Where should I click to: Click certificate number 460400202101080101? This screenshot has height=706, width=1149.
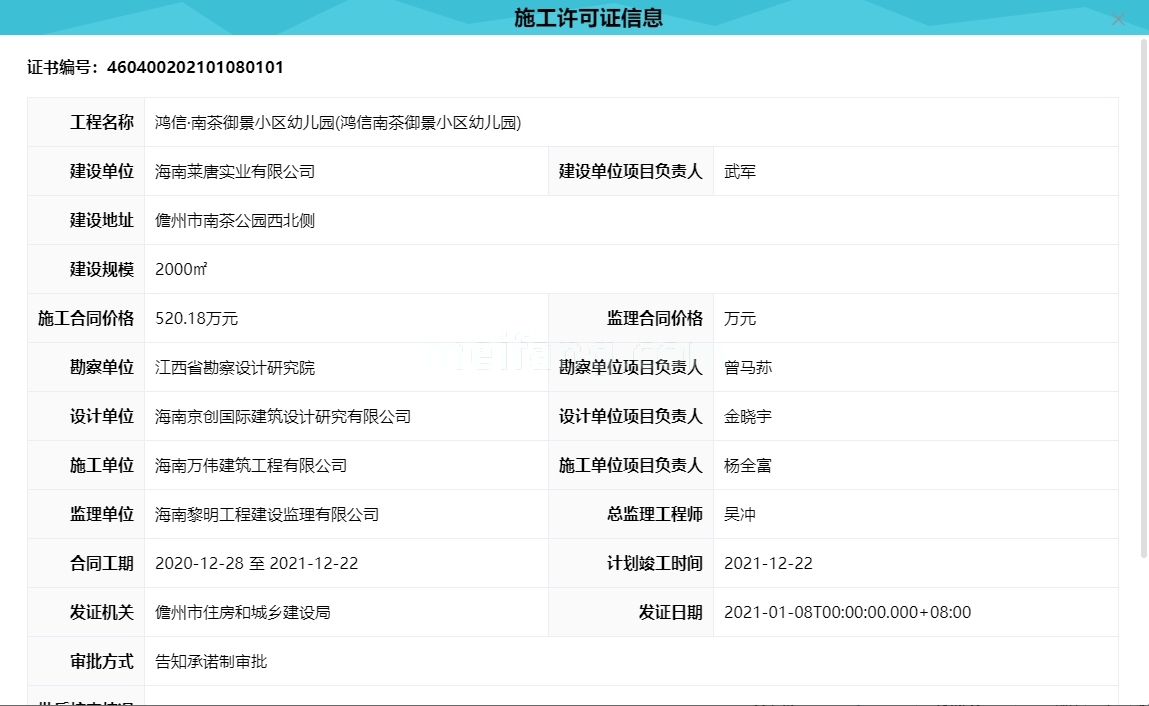pyautogui.click(x=195, y=67)
